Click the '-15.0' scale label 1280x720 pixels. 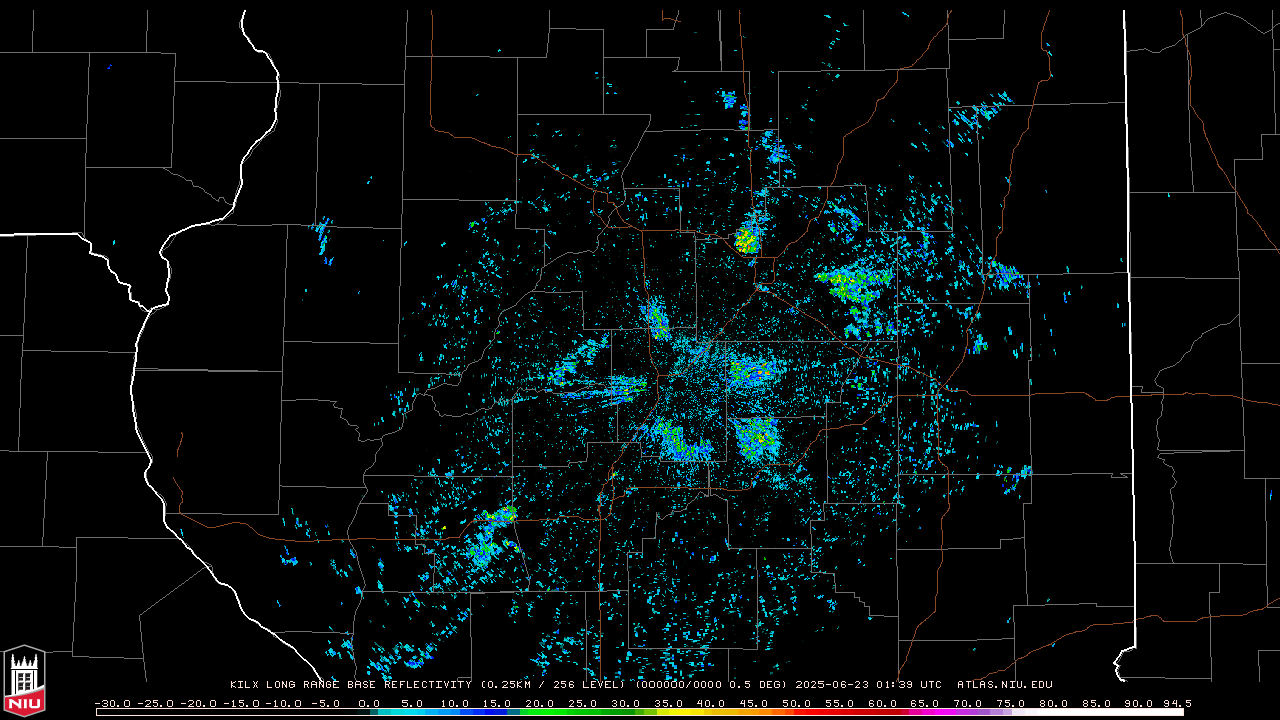point(241,704)
